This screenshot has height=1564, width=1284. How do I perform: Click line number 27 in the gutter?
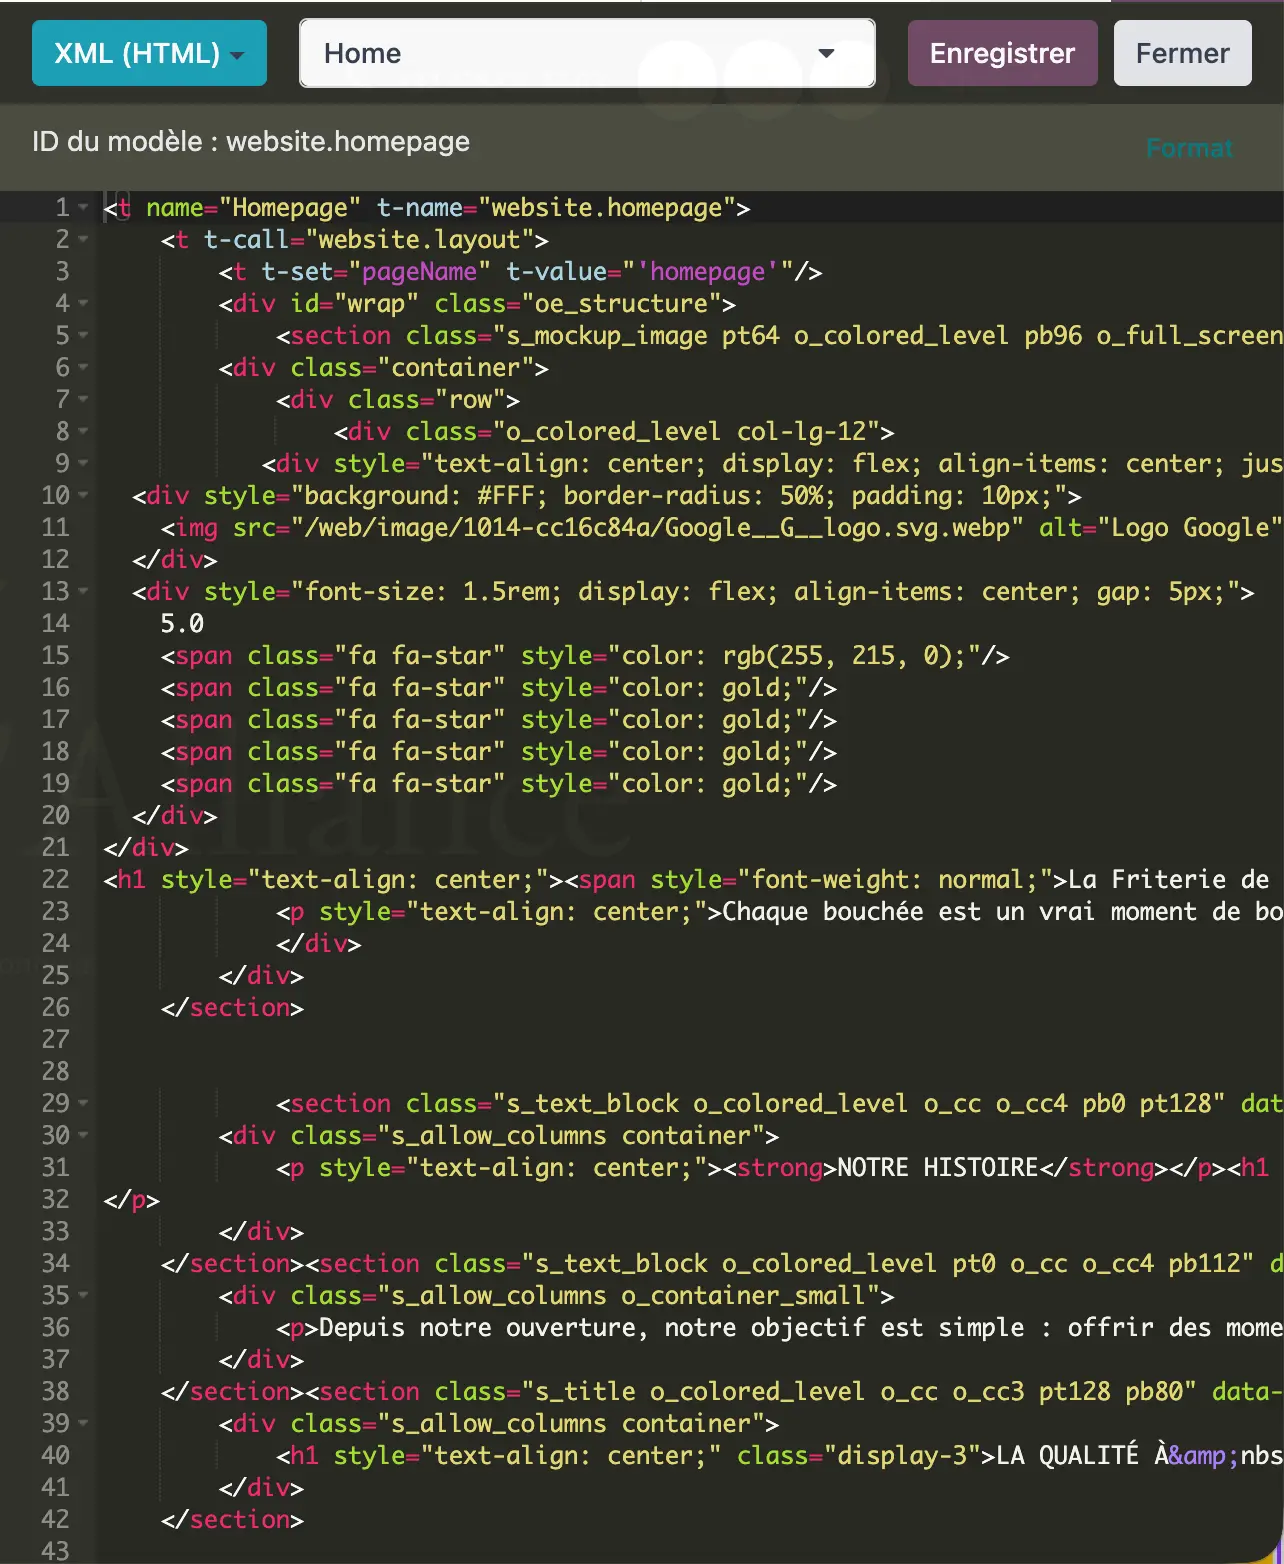click(55, 1040)
